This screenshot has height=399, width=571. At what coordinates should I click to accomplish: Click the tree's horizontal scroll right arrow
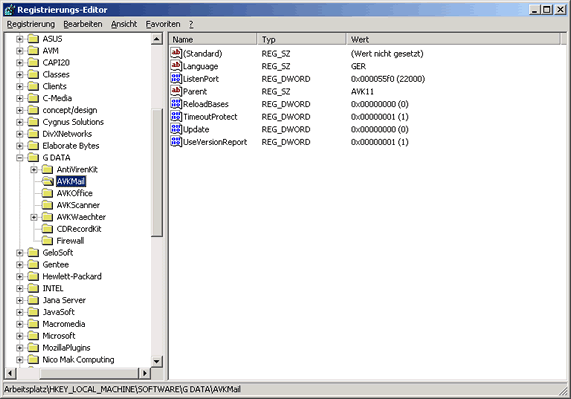click(145, 373)
